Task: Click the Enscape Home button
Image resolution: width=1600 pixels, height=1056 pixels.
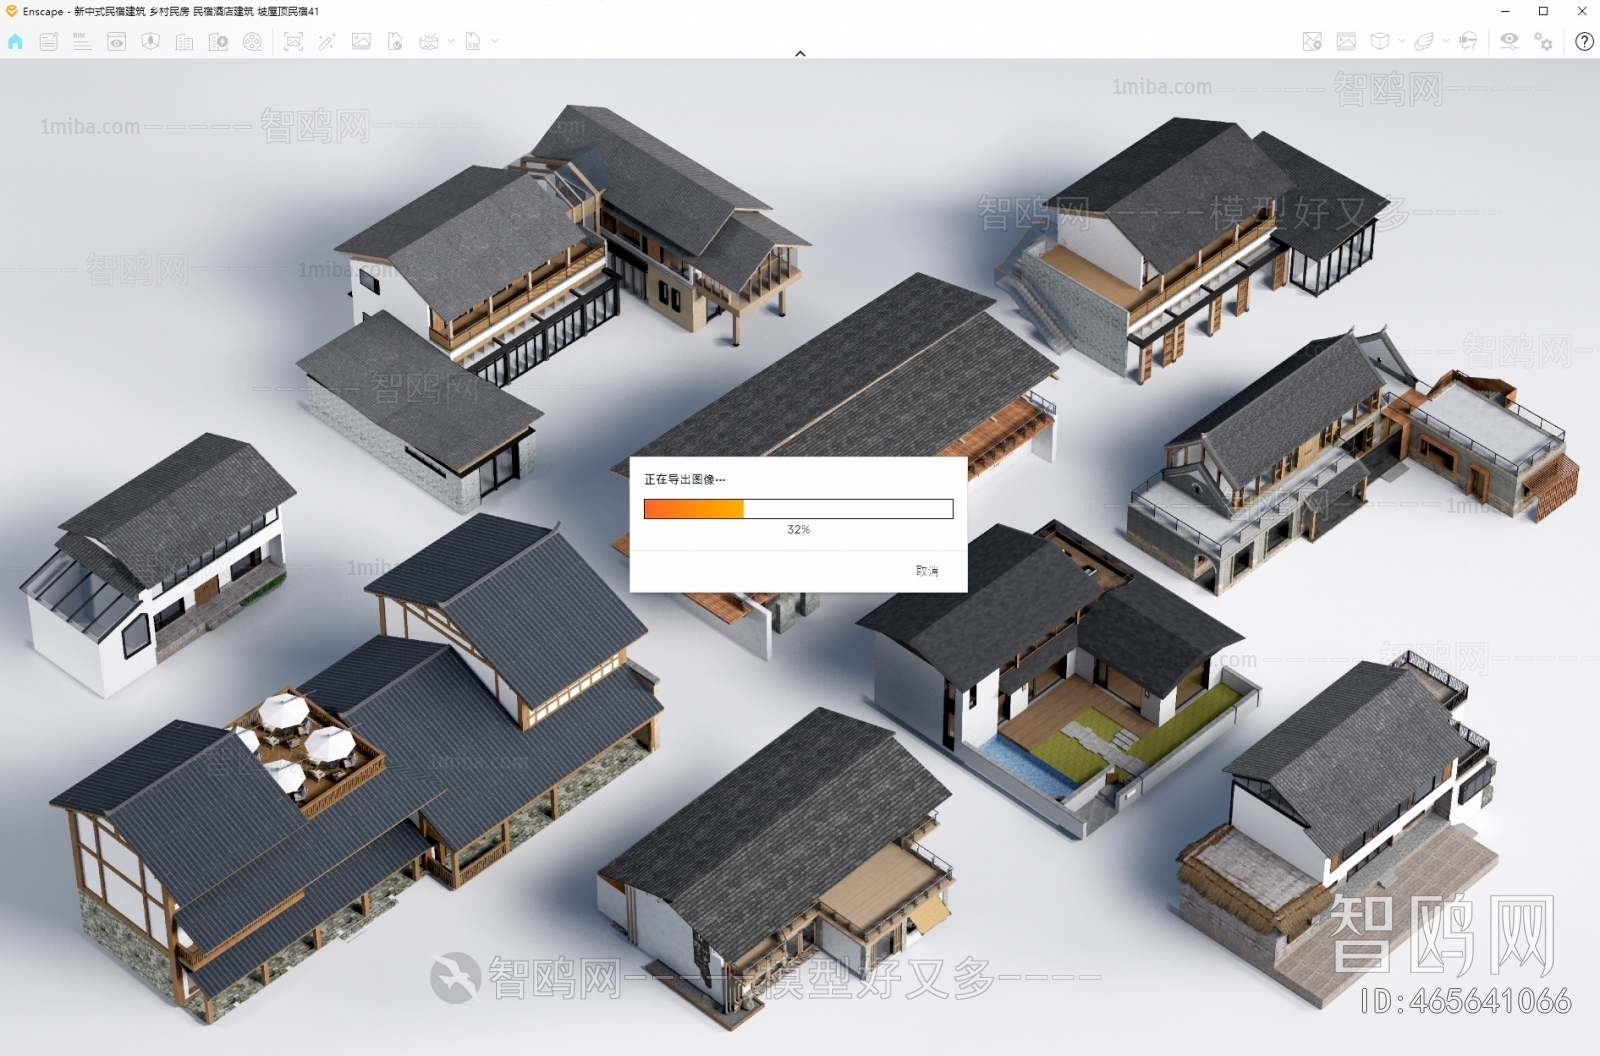Action: pos(15,42)
